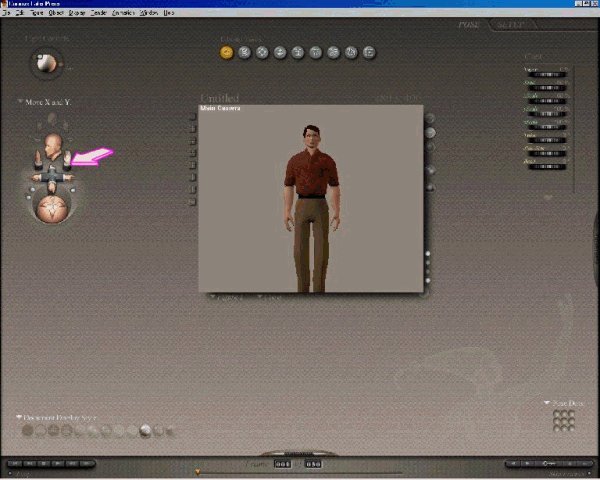Open the Window menu
This screenshot has width=600, height=480.
(x=149, y=13)
